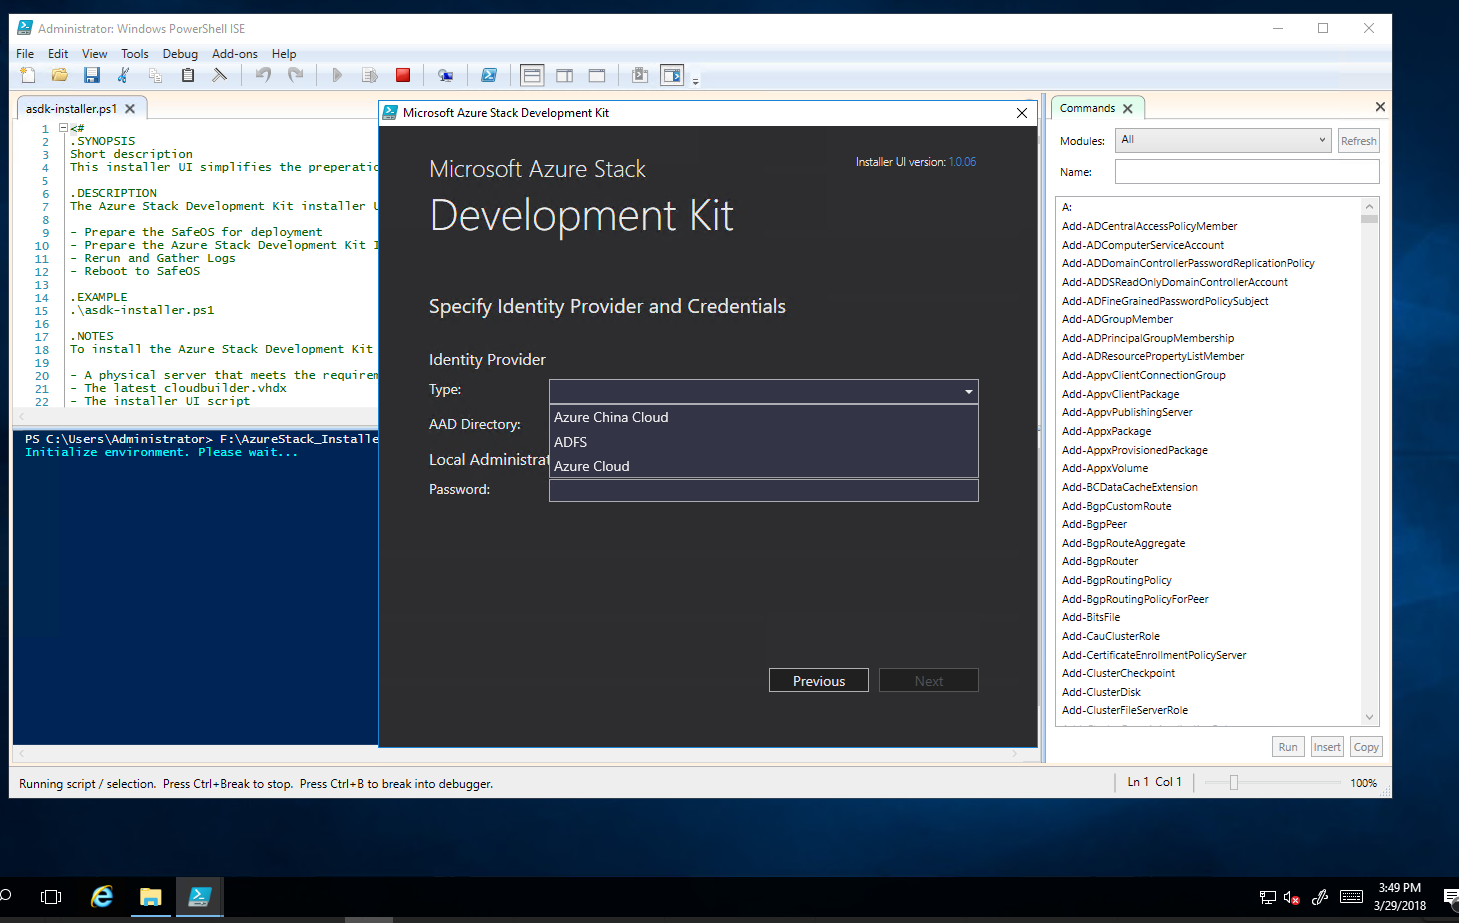This screenshot has width=1459, height=923.
Task: Run script with the green play icon
Action: tap(337, 75)
